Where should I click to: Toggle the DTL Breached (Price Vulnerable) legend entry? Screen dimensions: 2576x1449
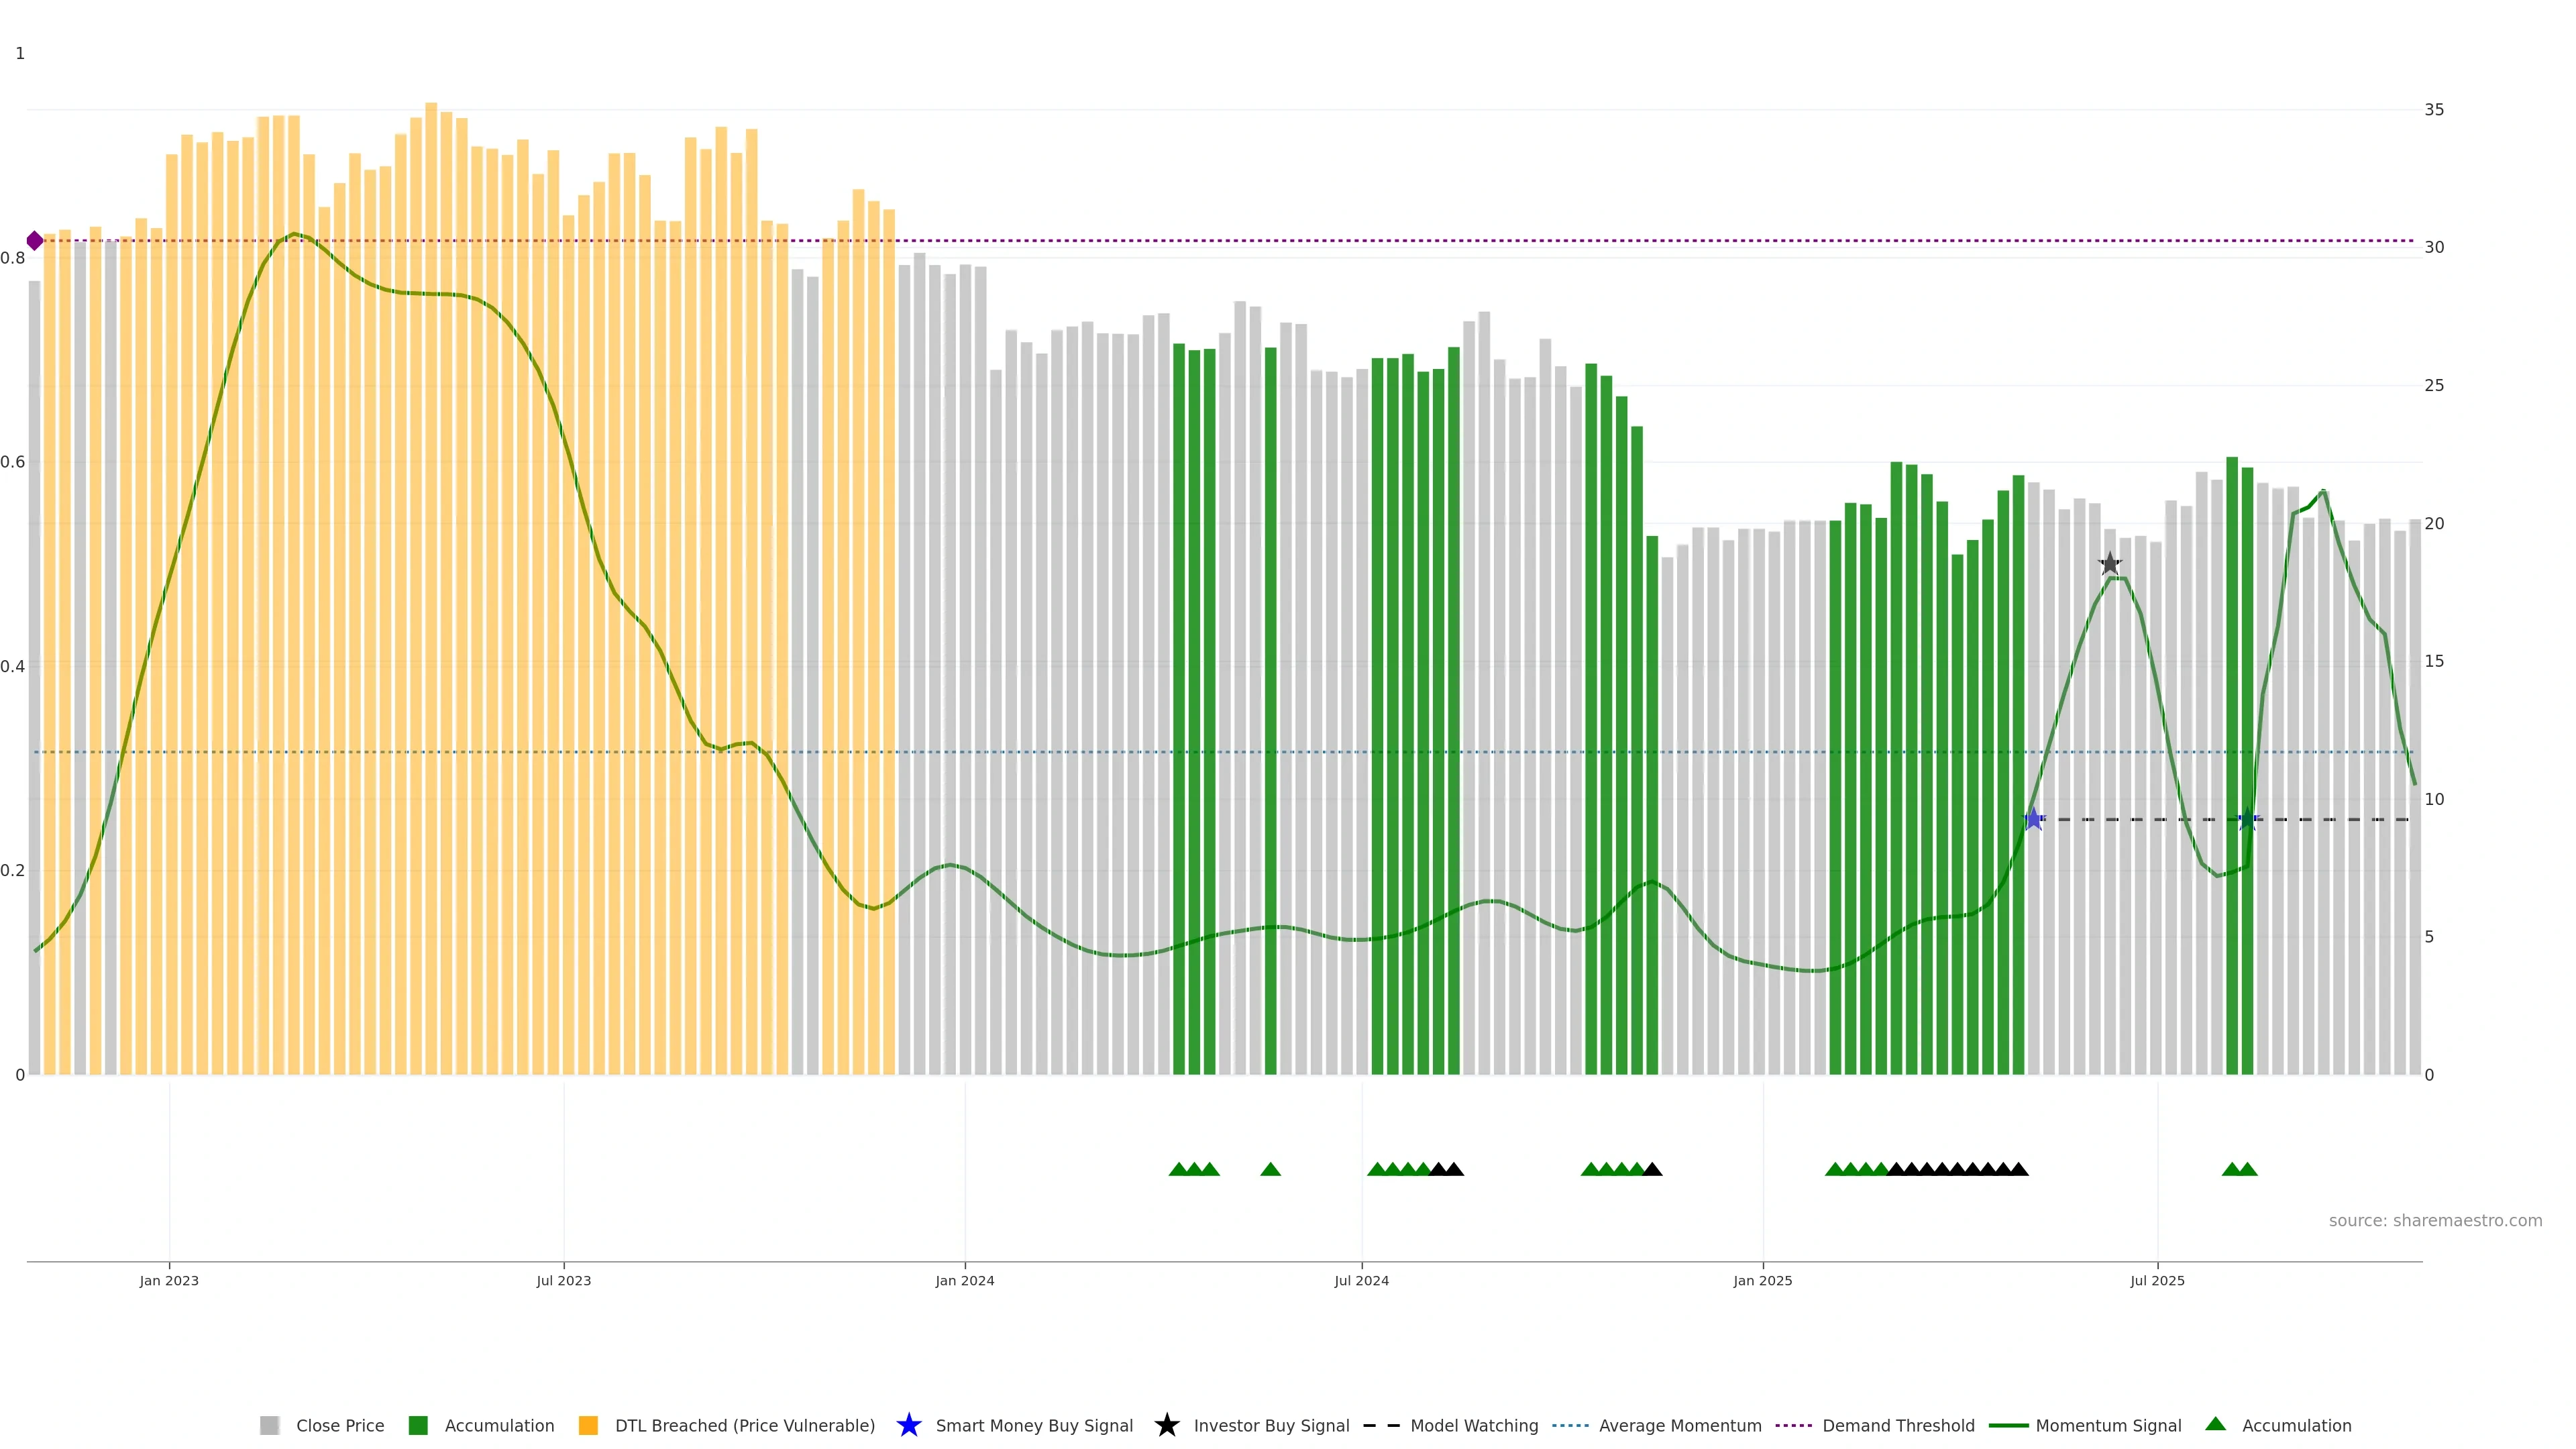pos(744,1426)
